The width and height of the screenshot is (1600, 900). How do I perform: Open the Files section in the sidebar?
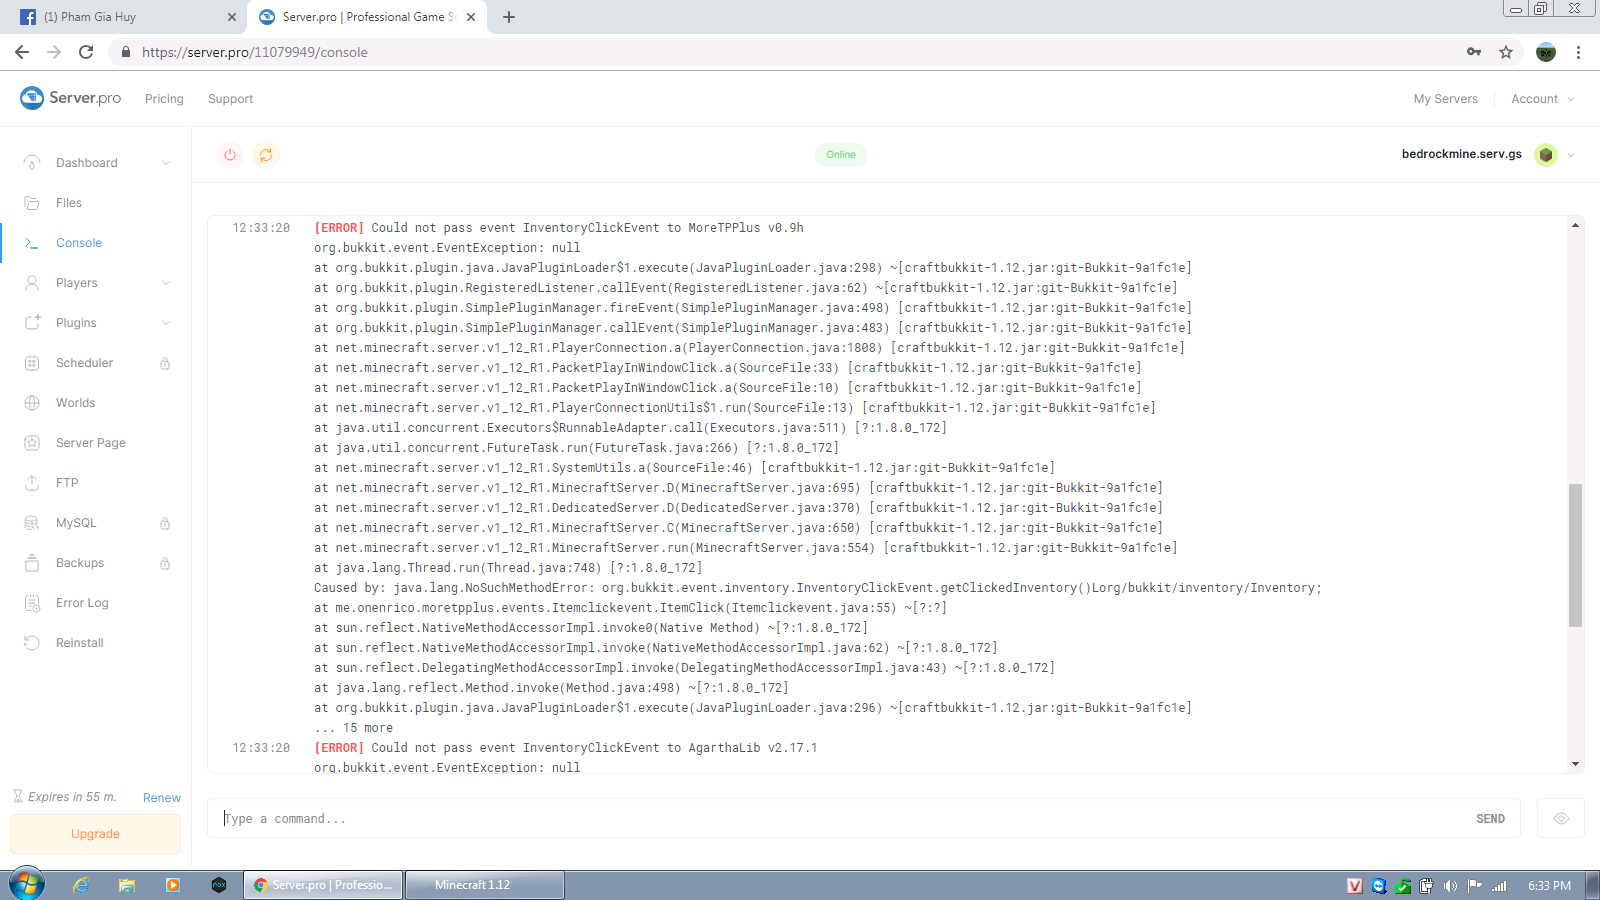(69, 203)
